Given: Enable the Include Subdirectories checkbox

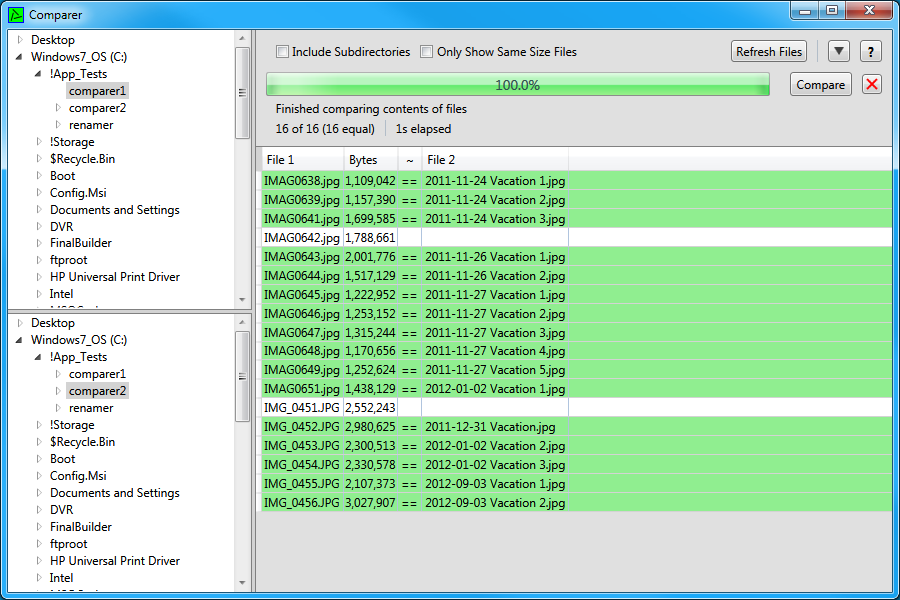Looking at the screenshot, I should coord(282,51).
